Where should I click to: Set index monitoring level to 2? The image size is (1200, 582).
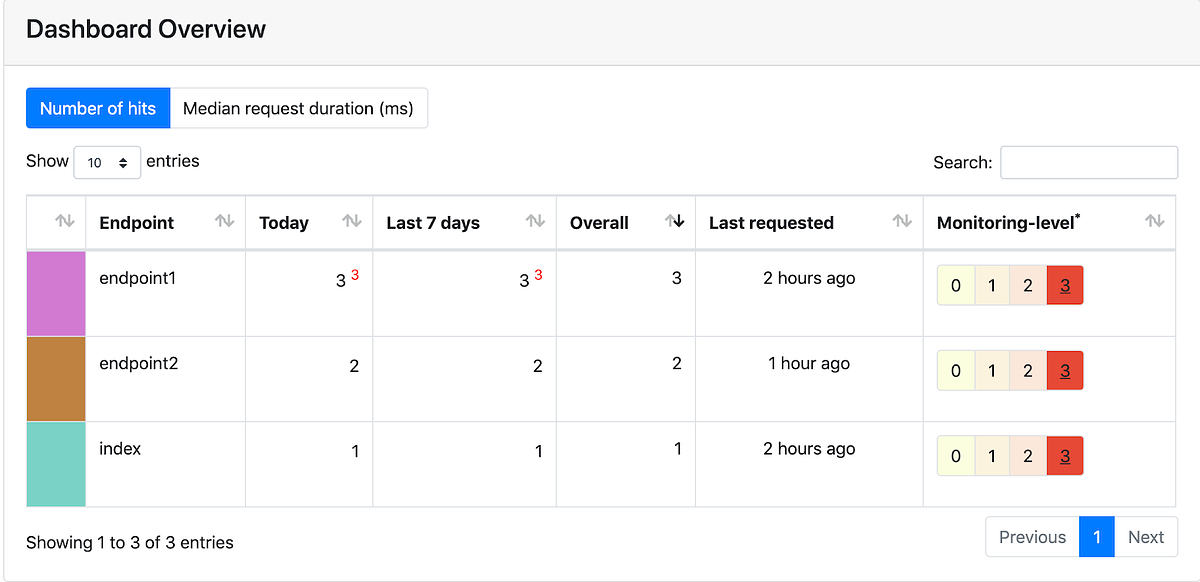(x=1028, y=456)
